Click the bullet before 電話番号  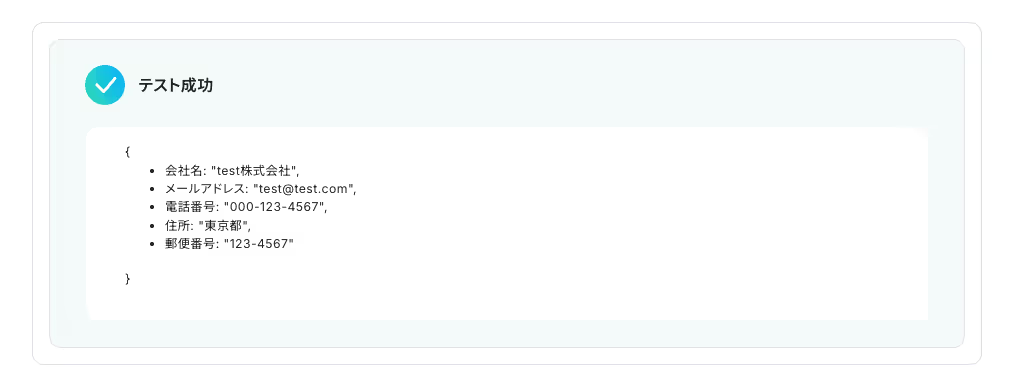pyautogui.click(x=152, y=209)
